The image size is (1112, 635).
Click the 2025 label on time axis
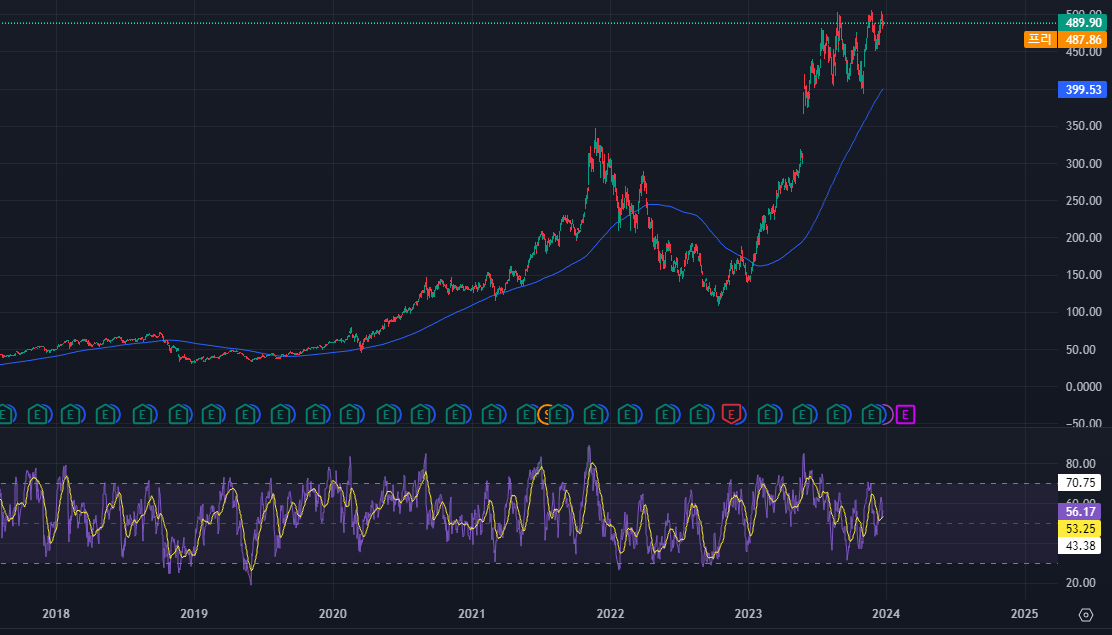pyautogui.click(x=1024, y=614)
